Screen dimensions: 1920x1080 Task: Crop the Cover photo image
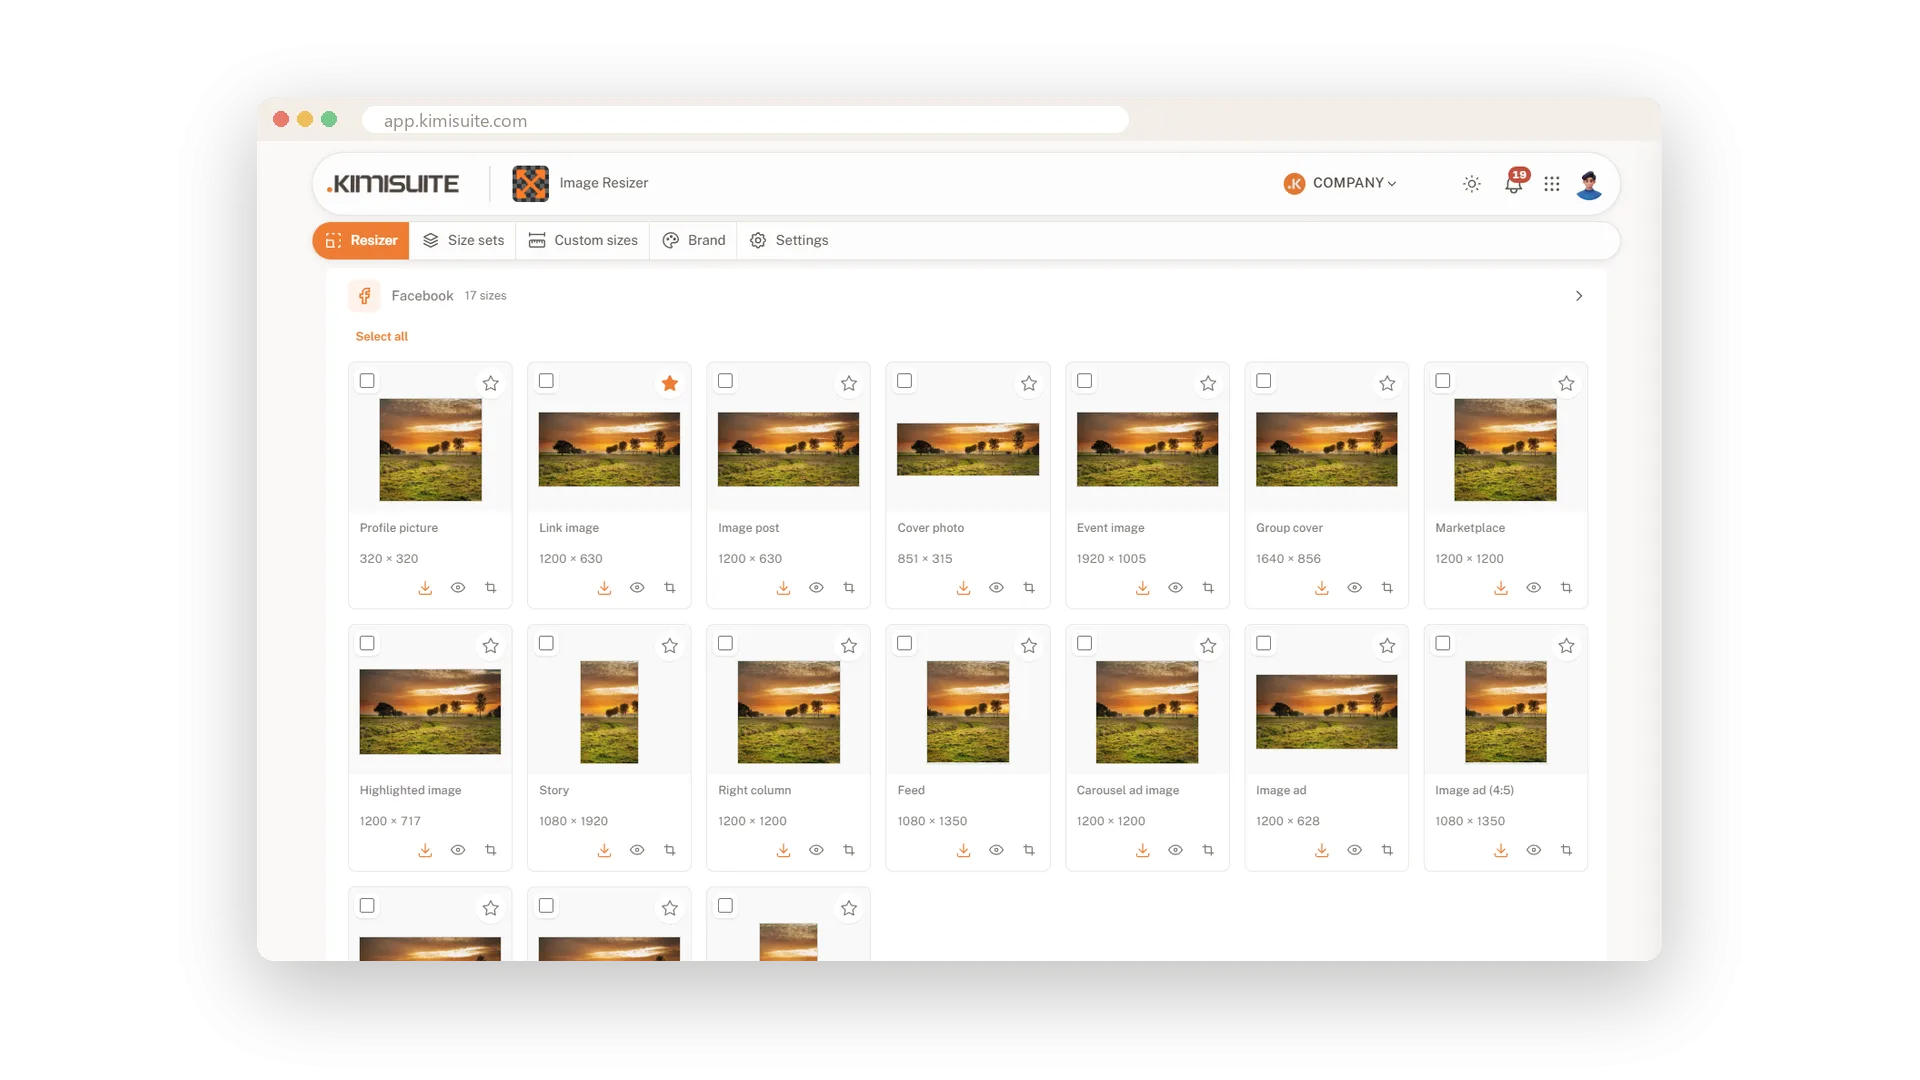pyautogui.click(x=1029, y=588)
